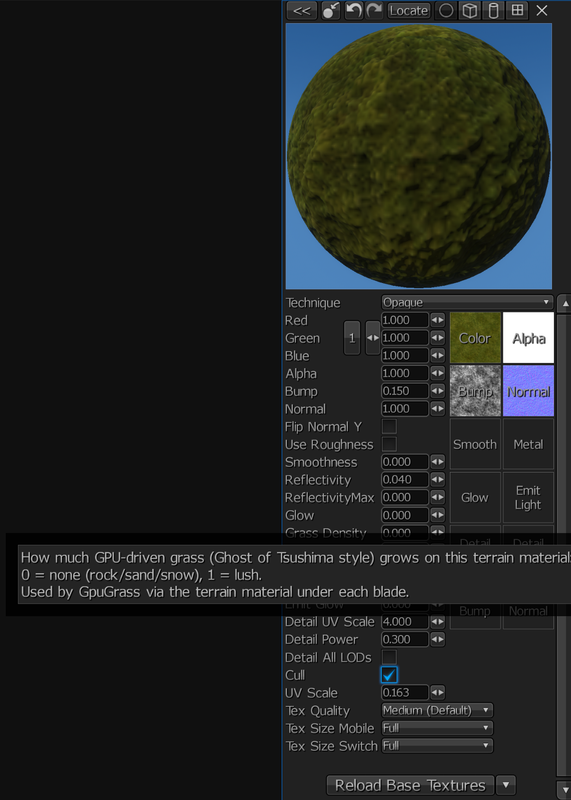Adjust Green value with arrow stepper
571x800 pixels.
pos(437,338)
